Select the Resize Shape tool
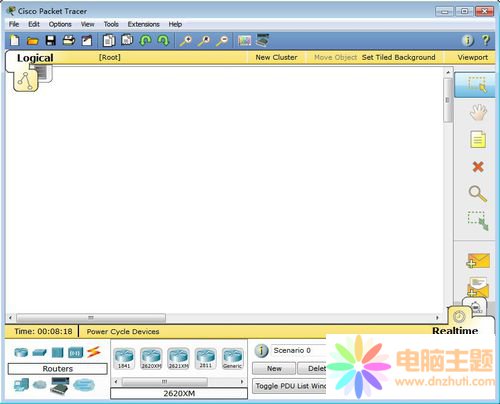The image size is (500, 404). pyautogui.click(x=478, y=220)
